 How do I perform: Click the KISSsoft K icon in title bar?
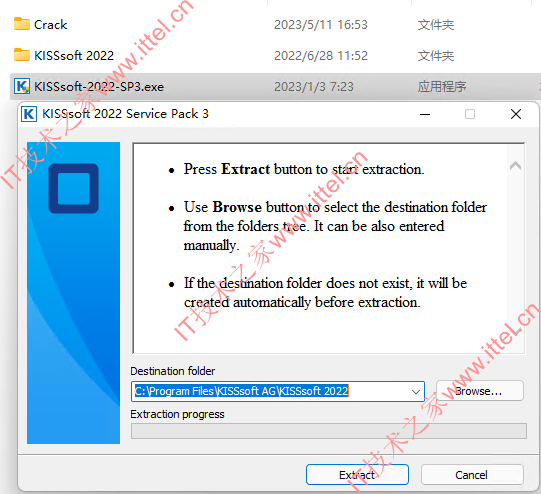[x=29, y=114]
